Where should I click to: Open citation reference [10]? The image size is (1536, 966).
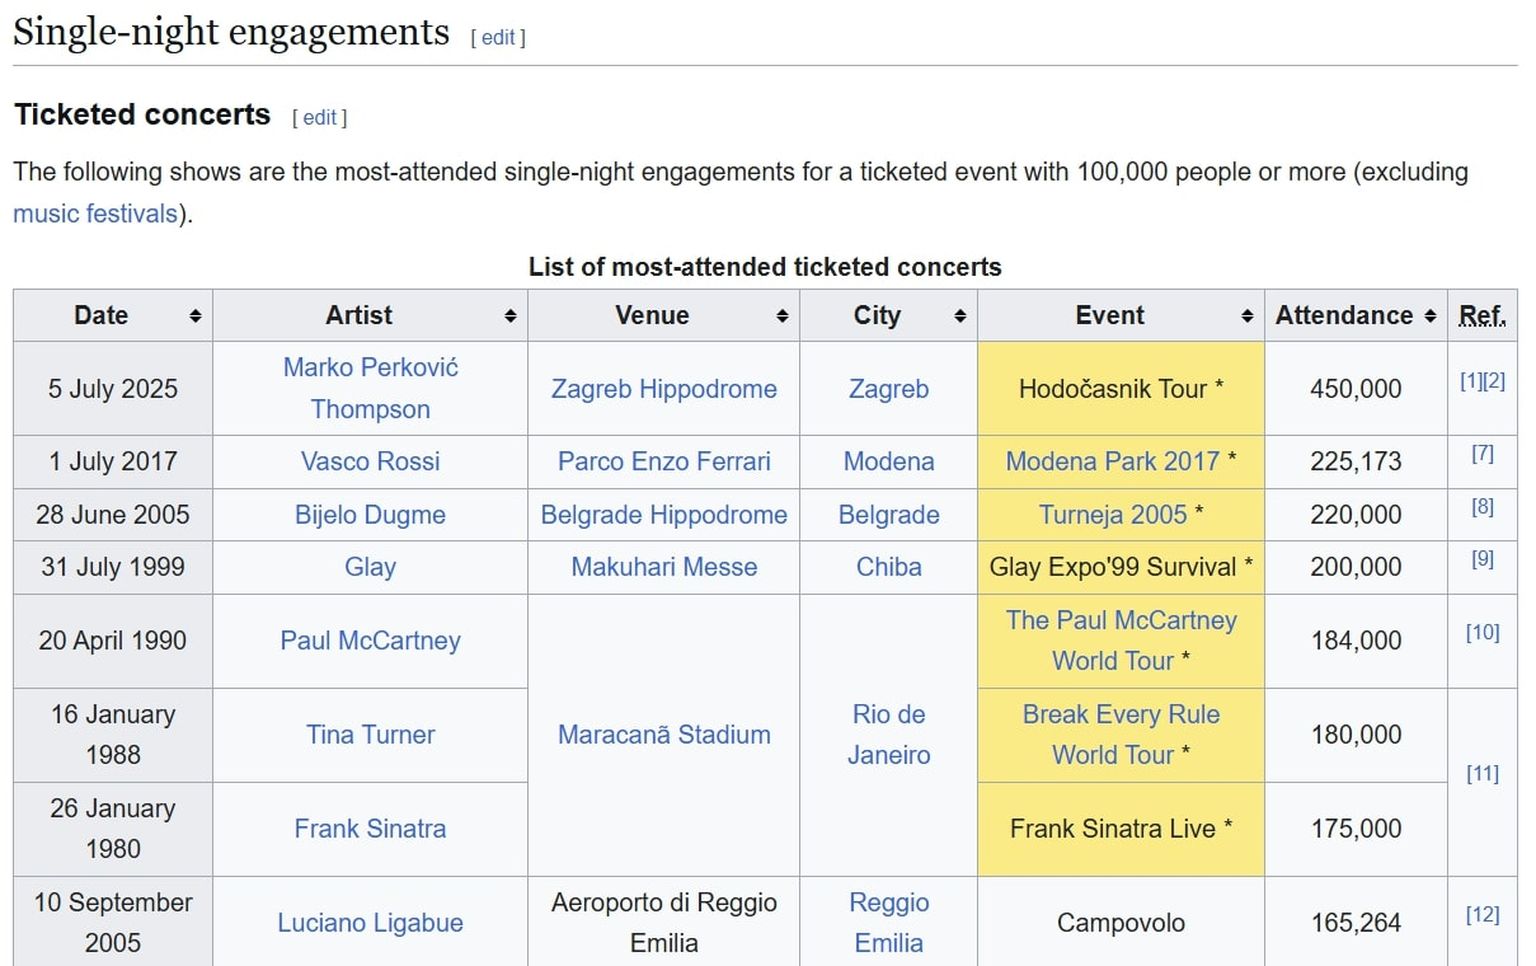(1482, 633)
